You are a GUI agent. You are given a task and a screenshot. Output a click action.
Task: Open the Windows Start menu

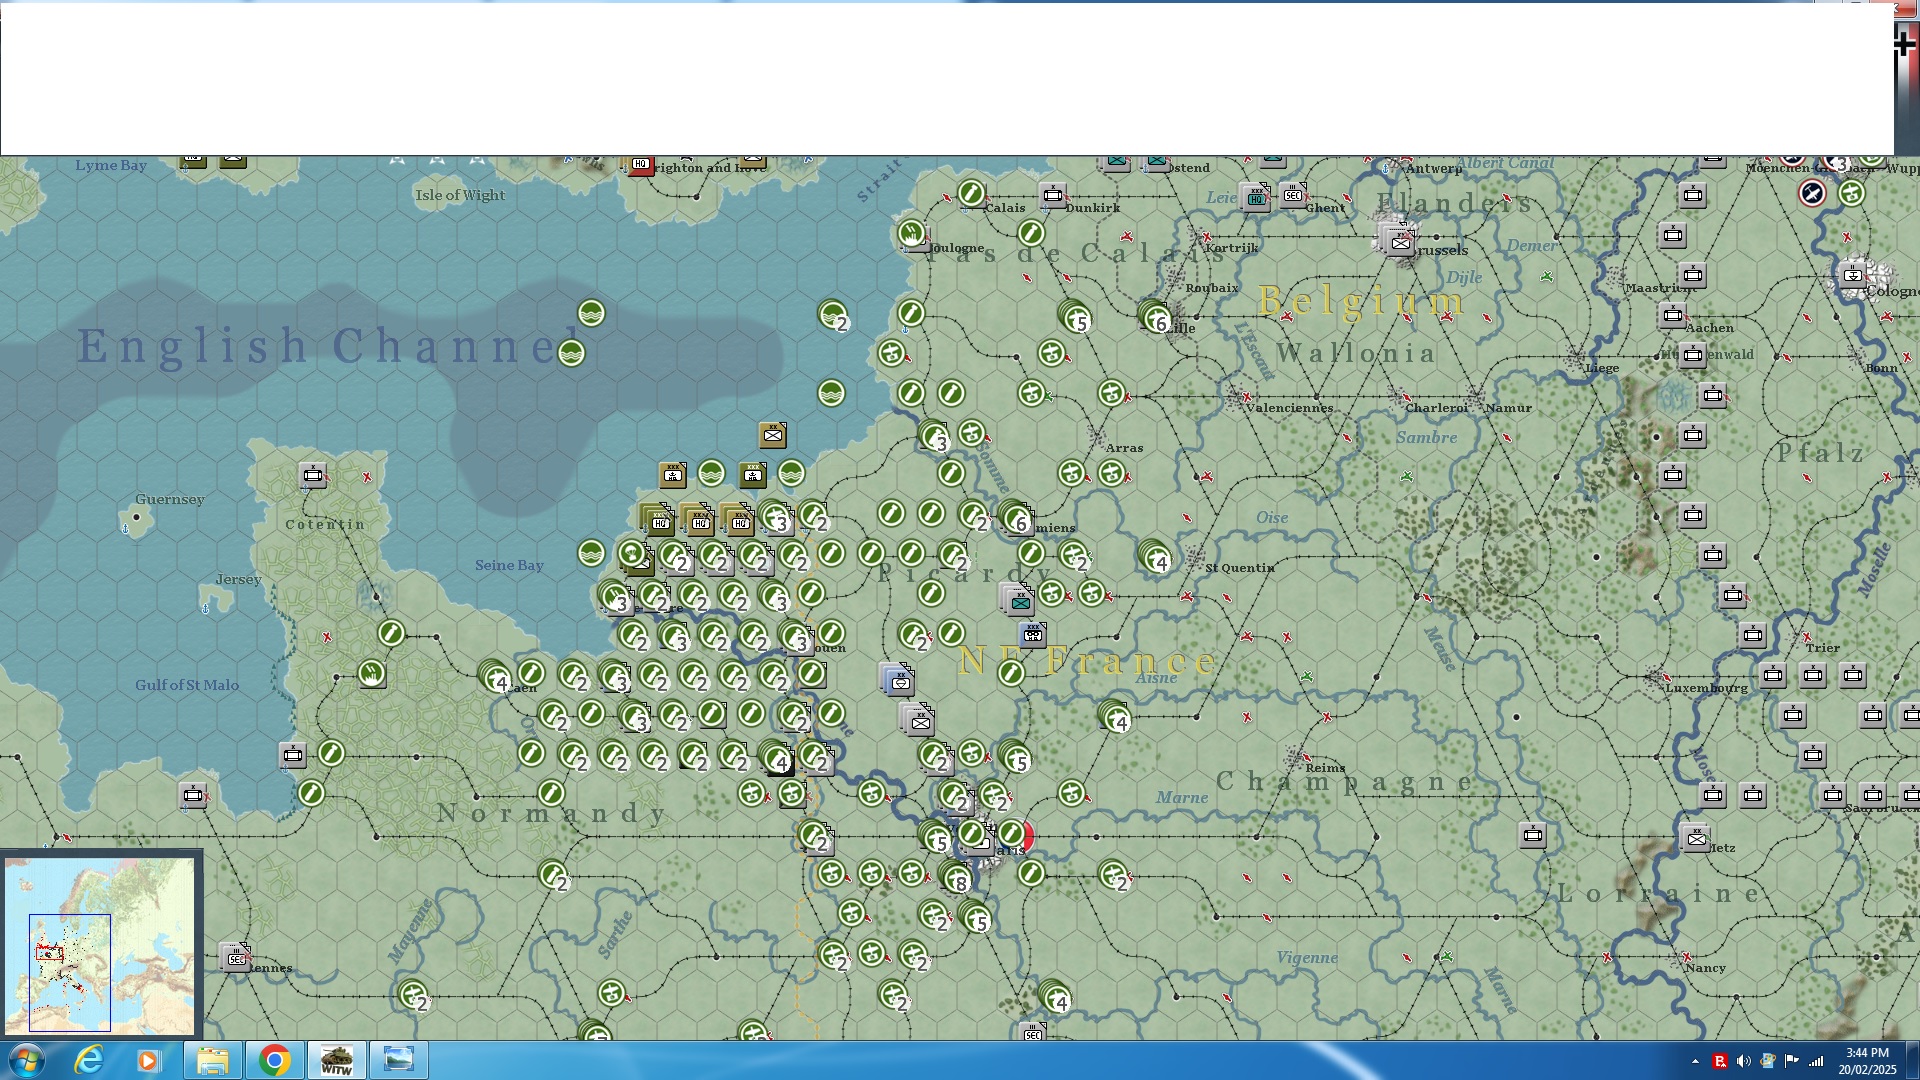25,1060
